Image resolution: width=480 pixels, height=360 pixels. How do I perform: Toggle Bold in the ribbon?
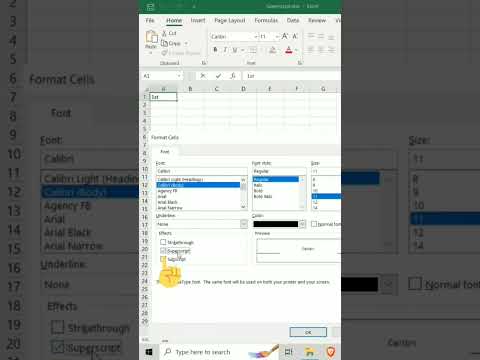215,50
